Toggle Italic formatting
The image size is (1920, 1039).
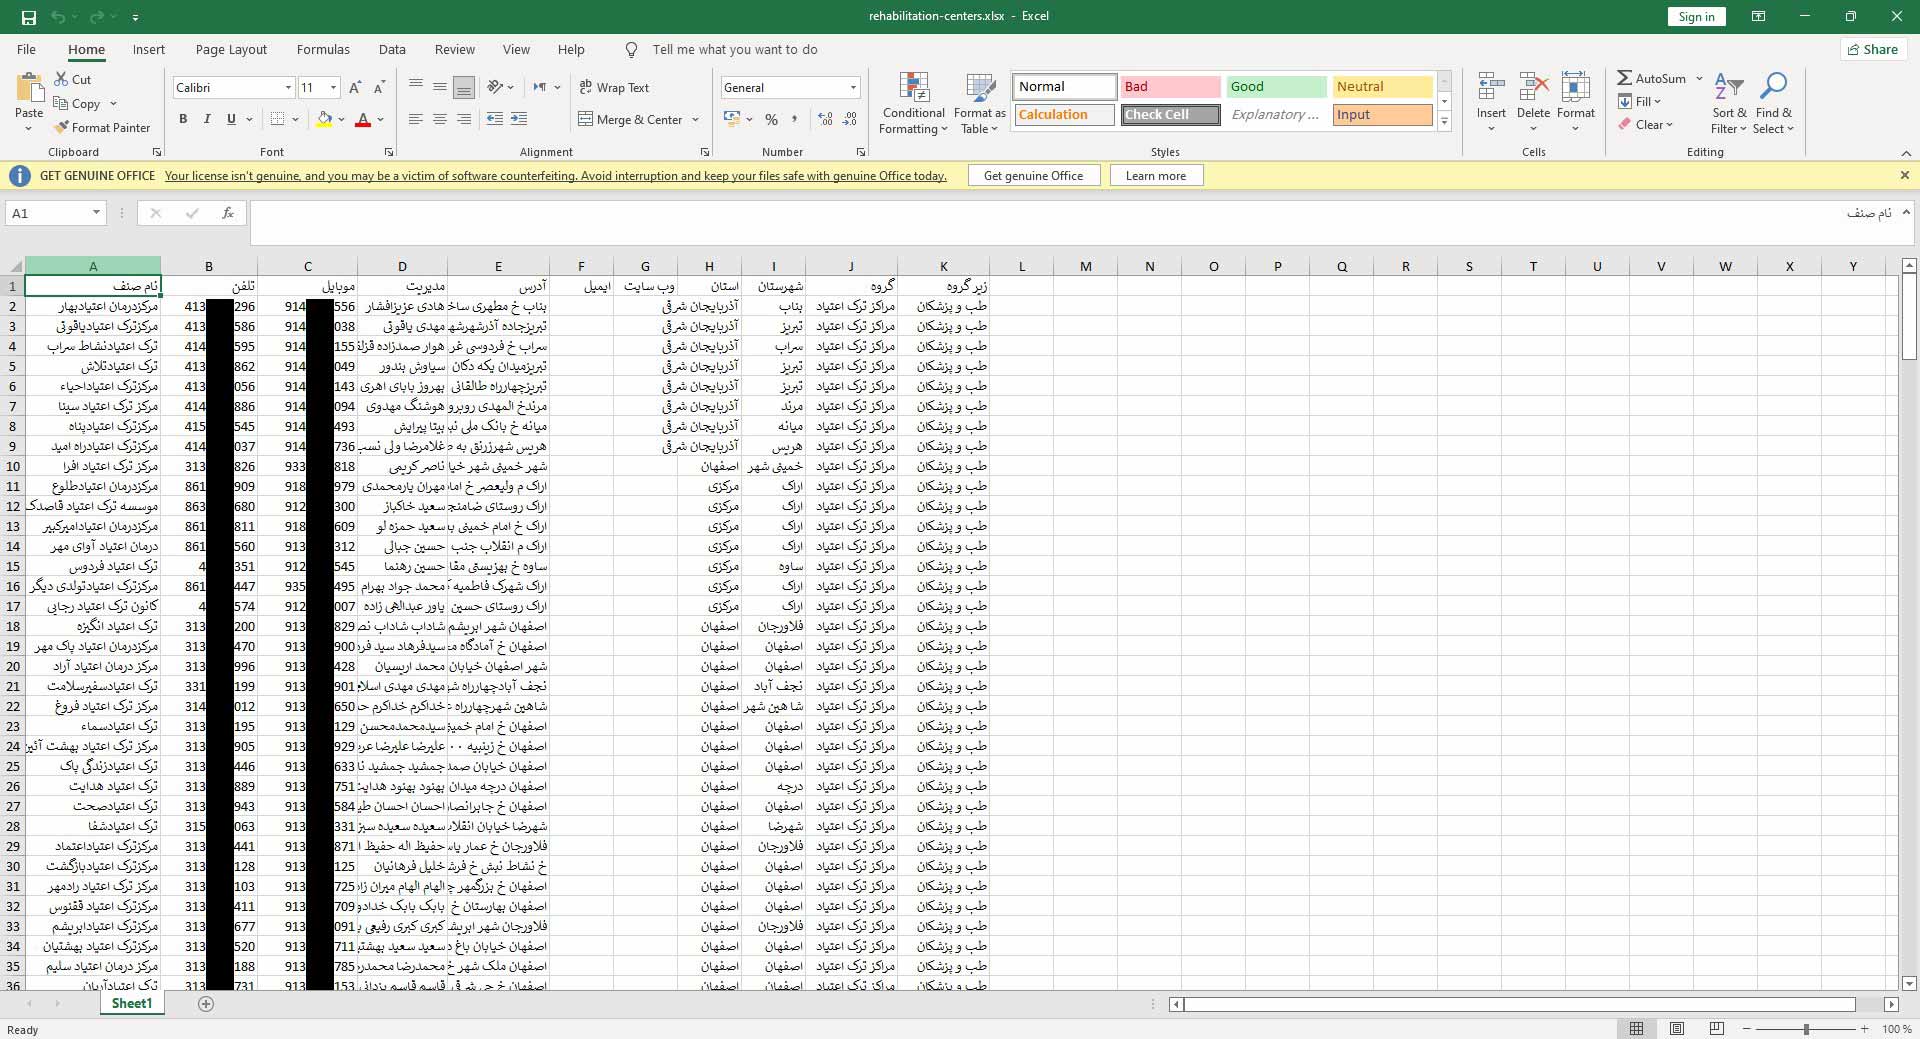[x=207, y=119]
